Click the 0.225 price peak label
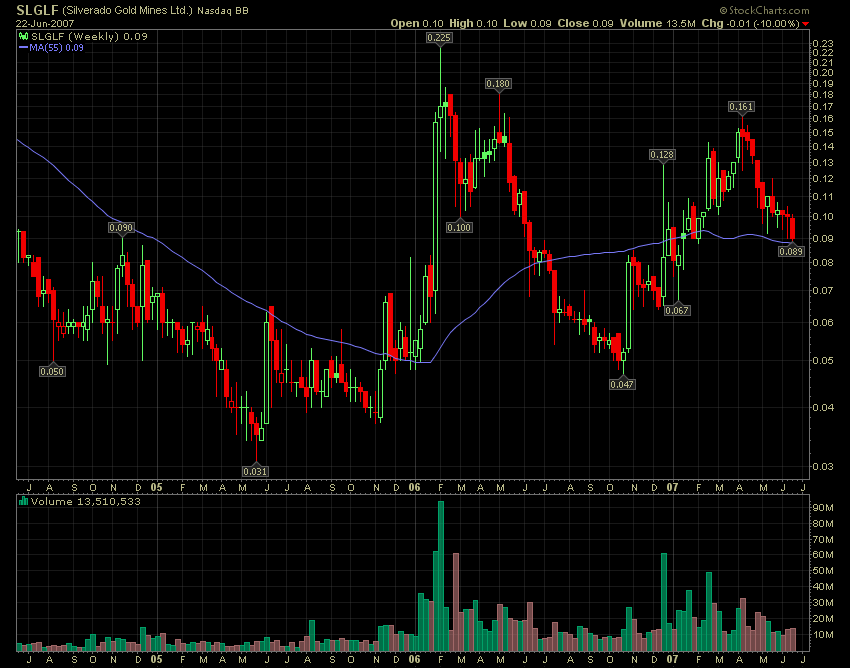 439,37
